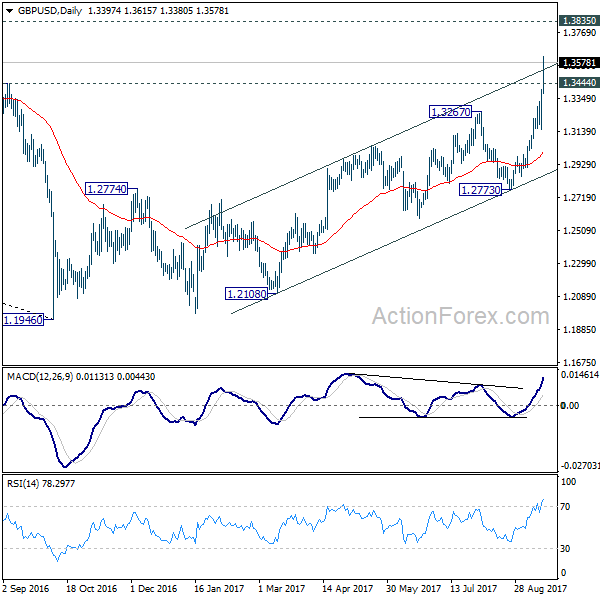The width and height of the screenshot is (600, 600).
Task: Click the 18 Oct 2016 date label
Action: [91, 588]
